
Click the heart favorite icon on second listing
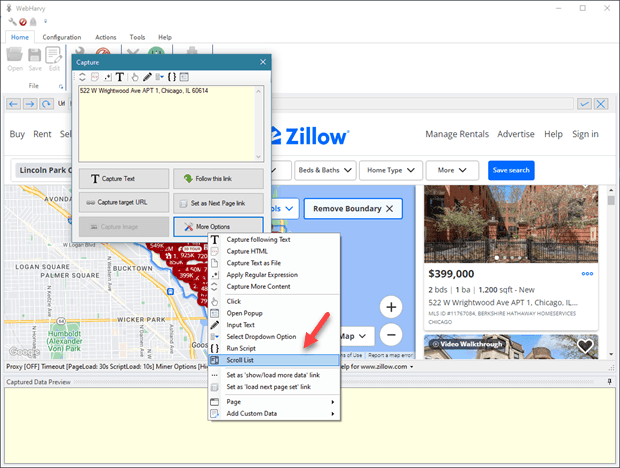(x=585, y=346)
